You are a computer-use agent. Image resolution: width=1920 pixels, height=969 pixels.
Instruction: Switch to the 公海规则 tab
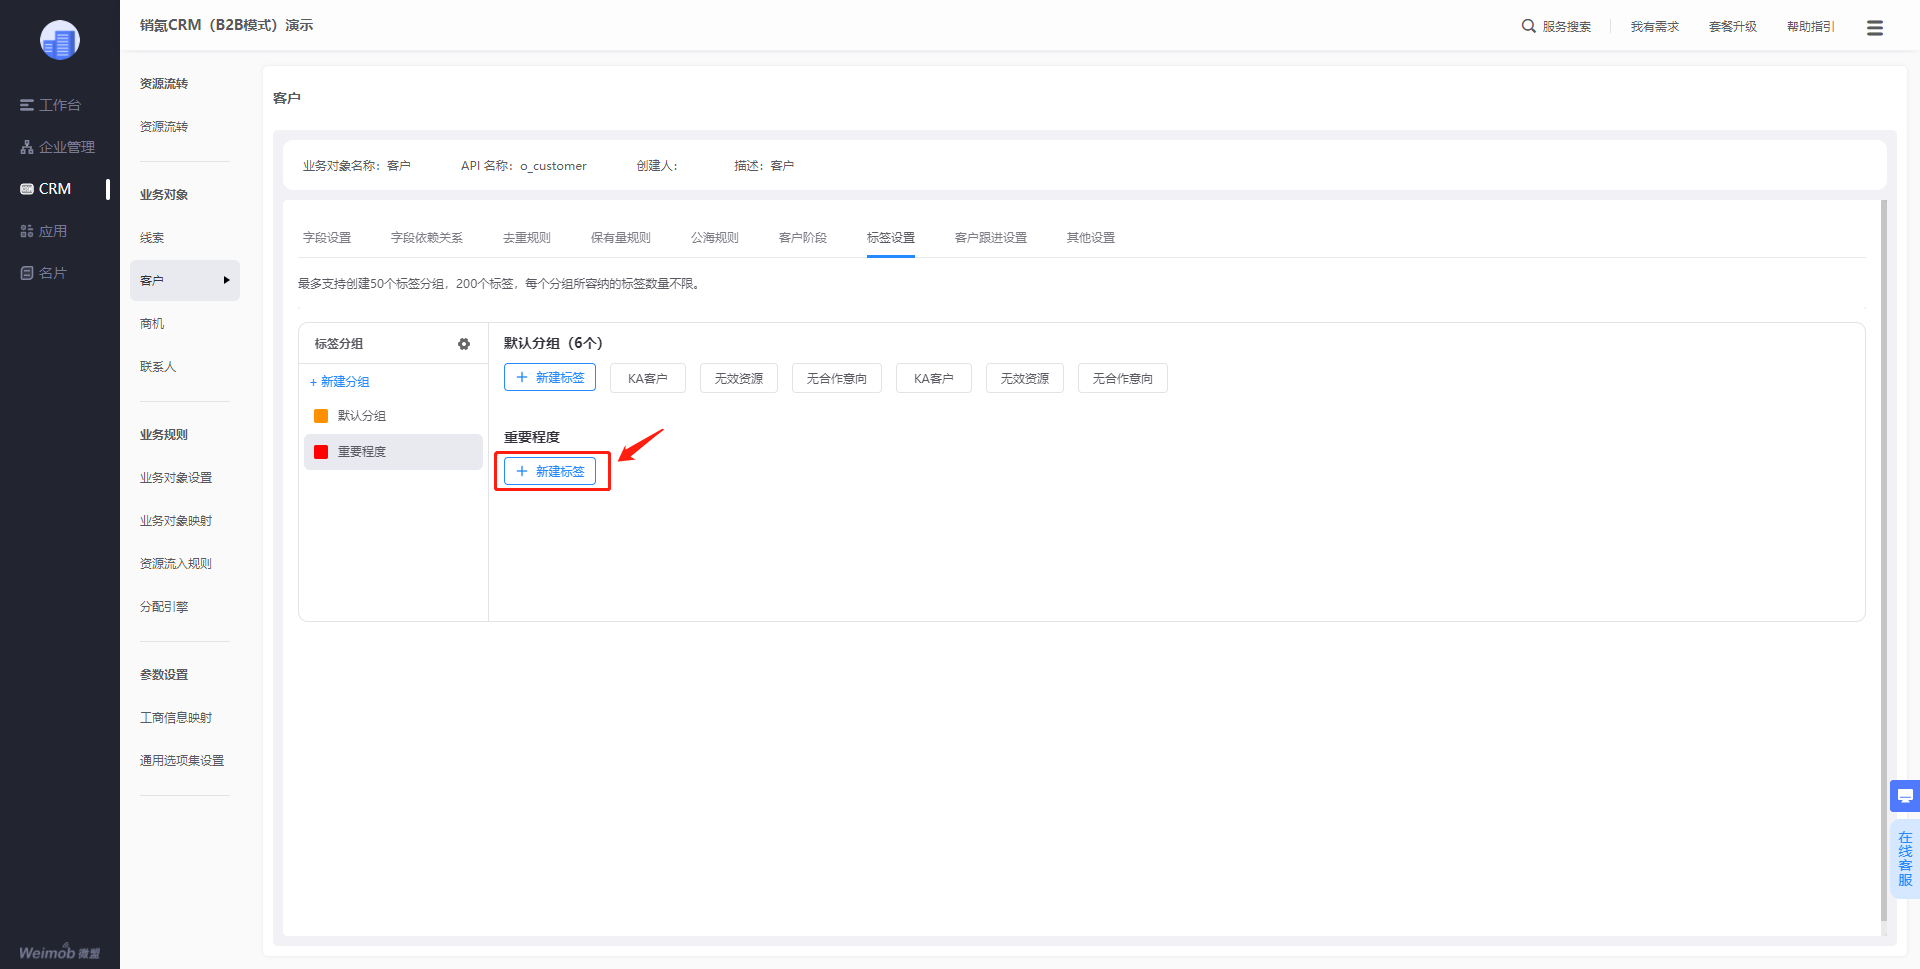[715, 238]
